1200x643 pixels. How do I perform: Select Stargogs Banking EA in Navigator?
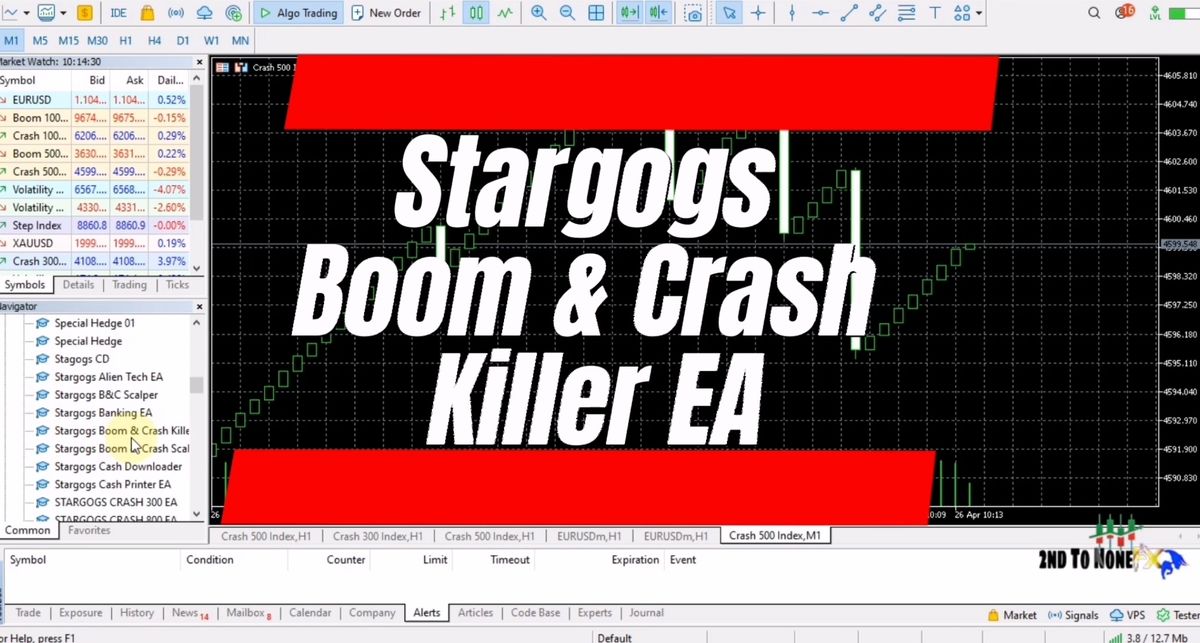click(103, 413)
